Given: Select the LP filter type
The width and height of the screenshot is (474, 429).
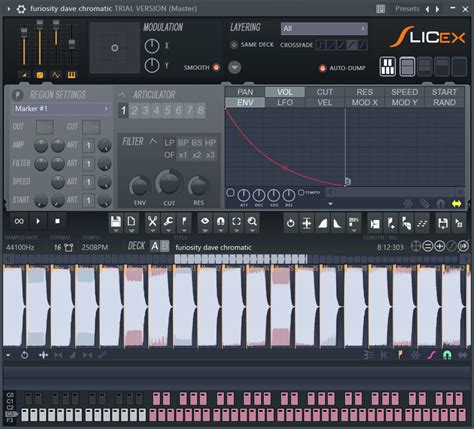Looking at the screenshot, I should click(x=169, y=143).
